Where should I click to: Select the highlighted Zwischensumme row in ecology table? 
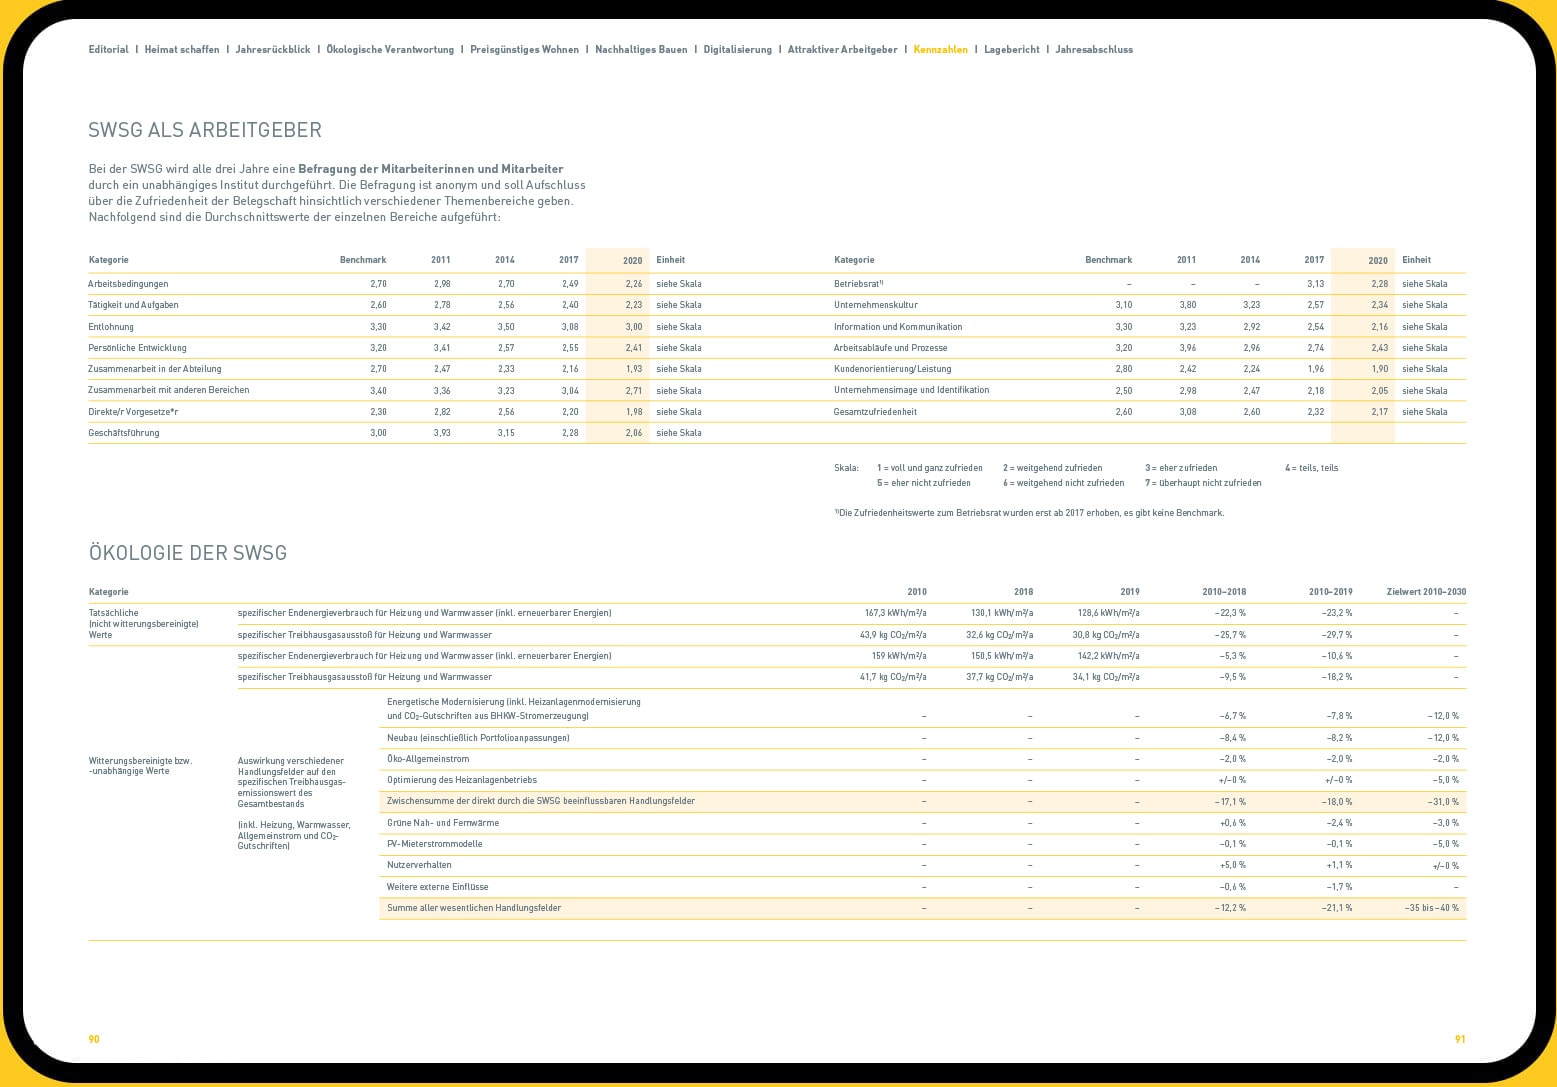click(540, 801)
